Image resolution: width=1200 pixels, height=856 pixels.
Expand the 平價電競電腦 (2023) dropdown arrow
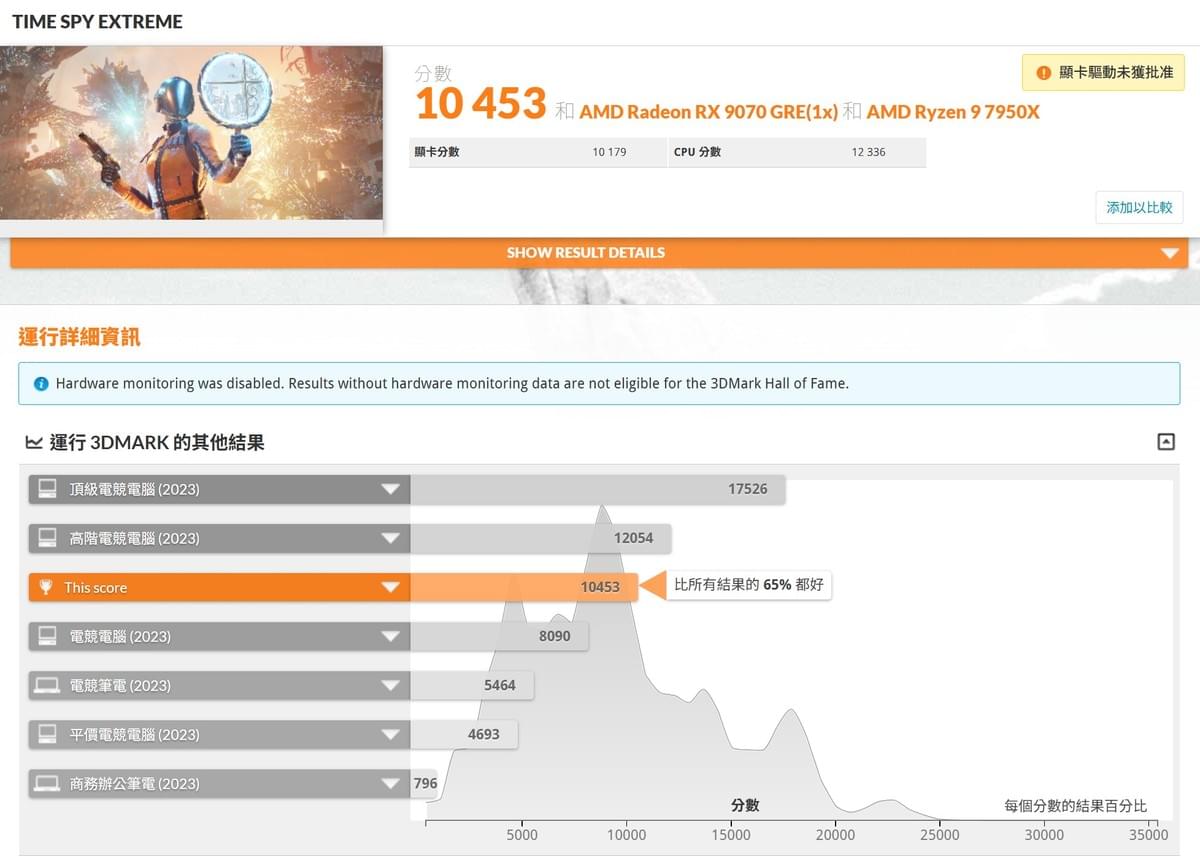pyautogui.click(x=391, y=734)
